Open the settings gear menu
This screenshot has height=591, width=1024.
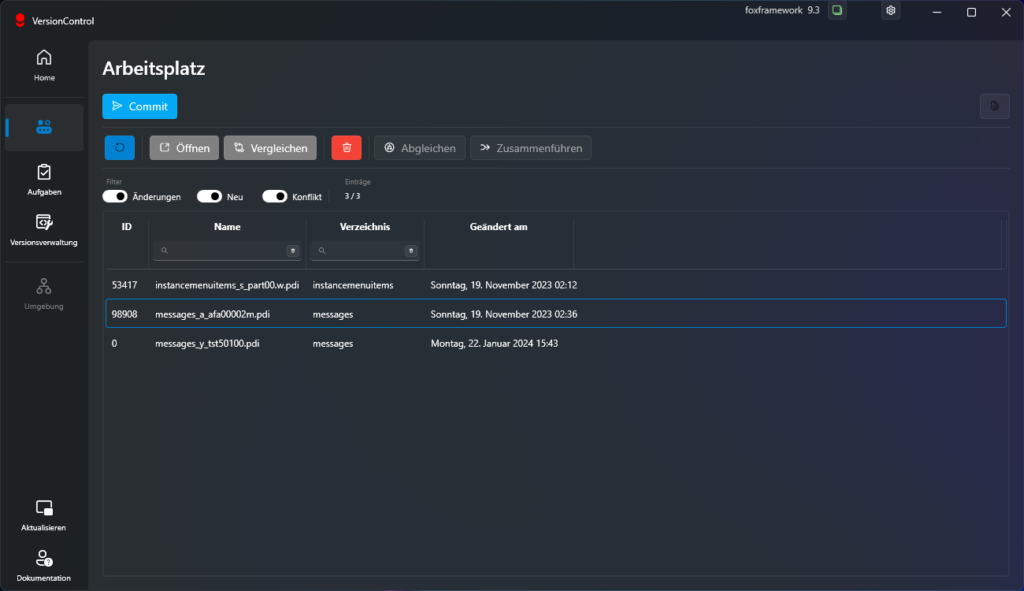890,10
